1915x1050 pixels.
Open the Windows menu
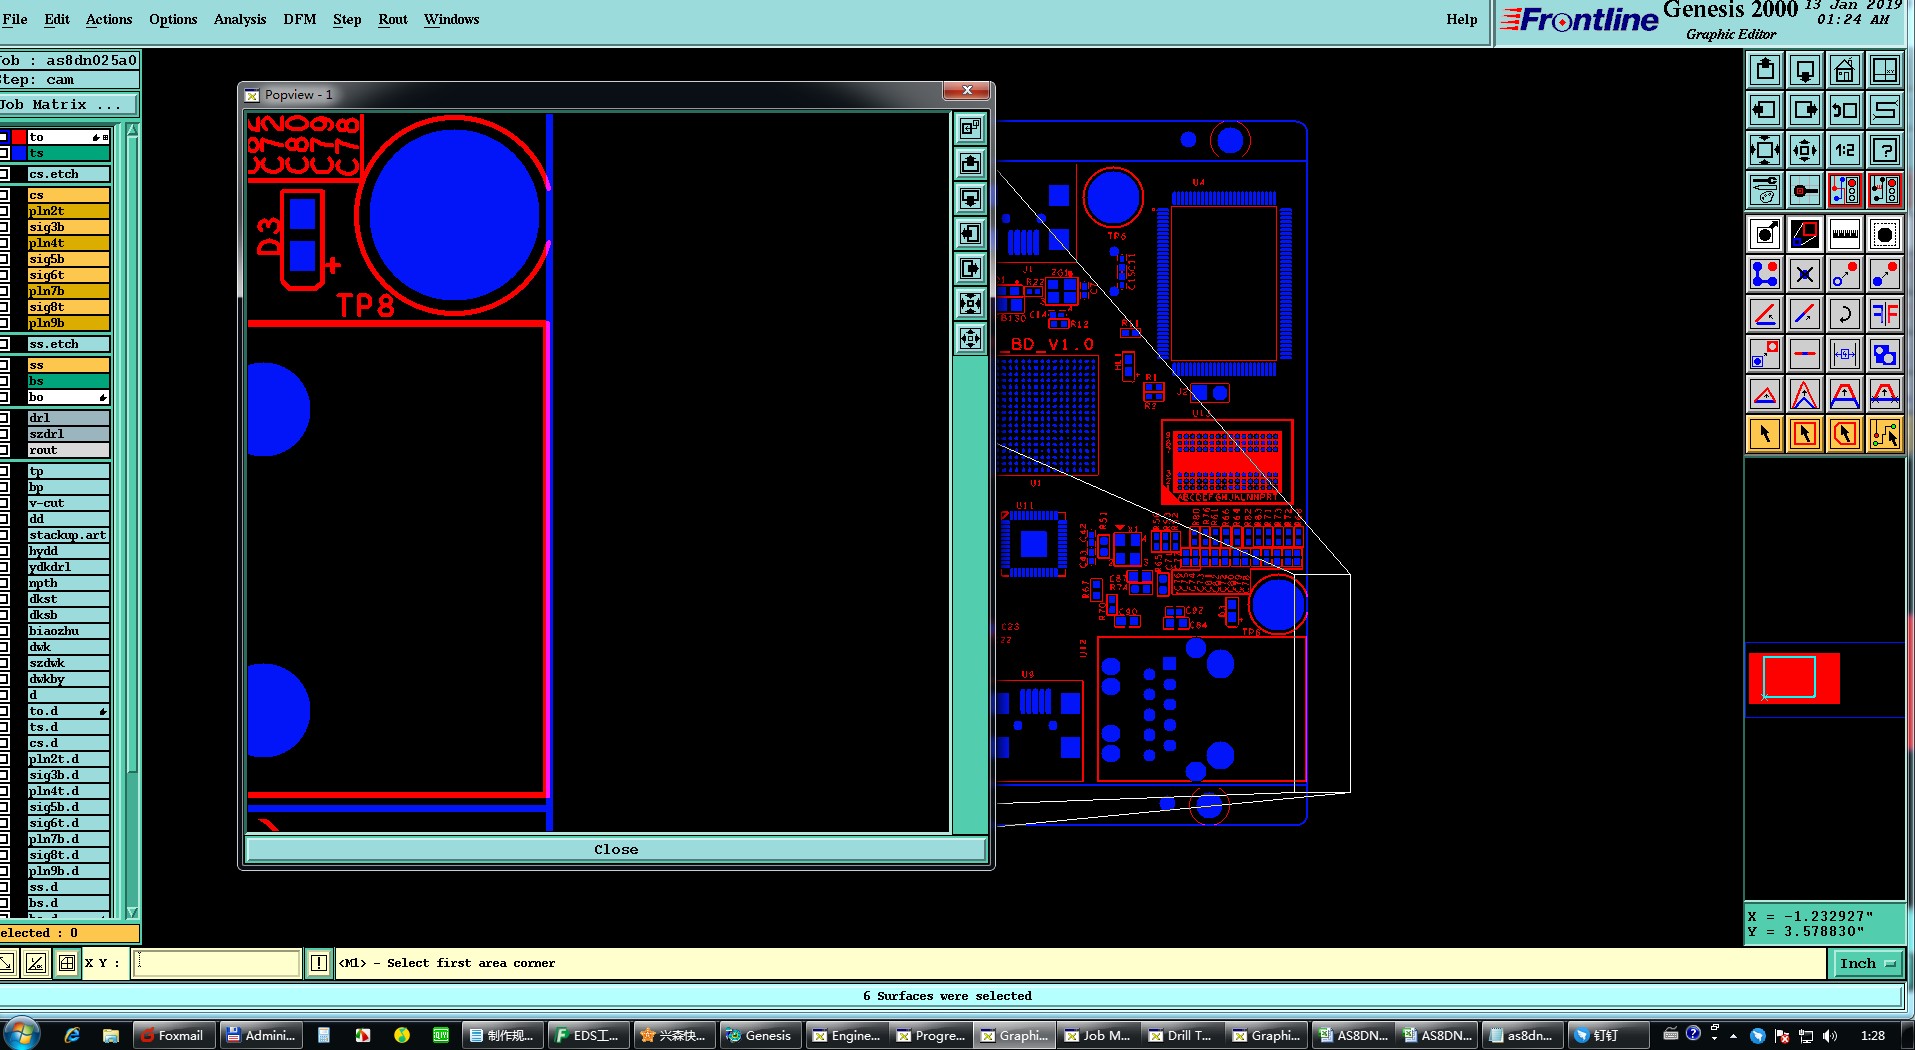[x=451, y=19]
